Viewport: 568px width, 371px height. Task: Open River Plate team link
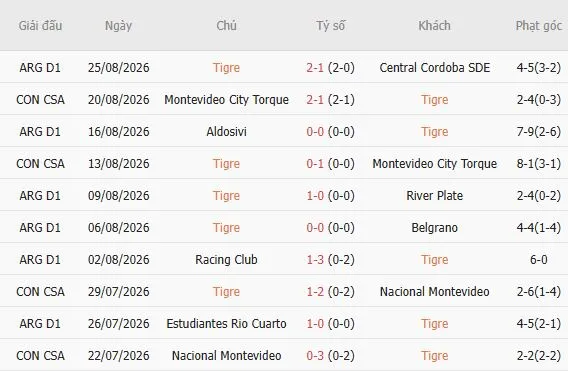tap(435, 196)
